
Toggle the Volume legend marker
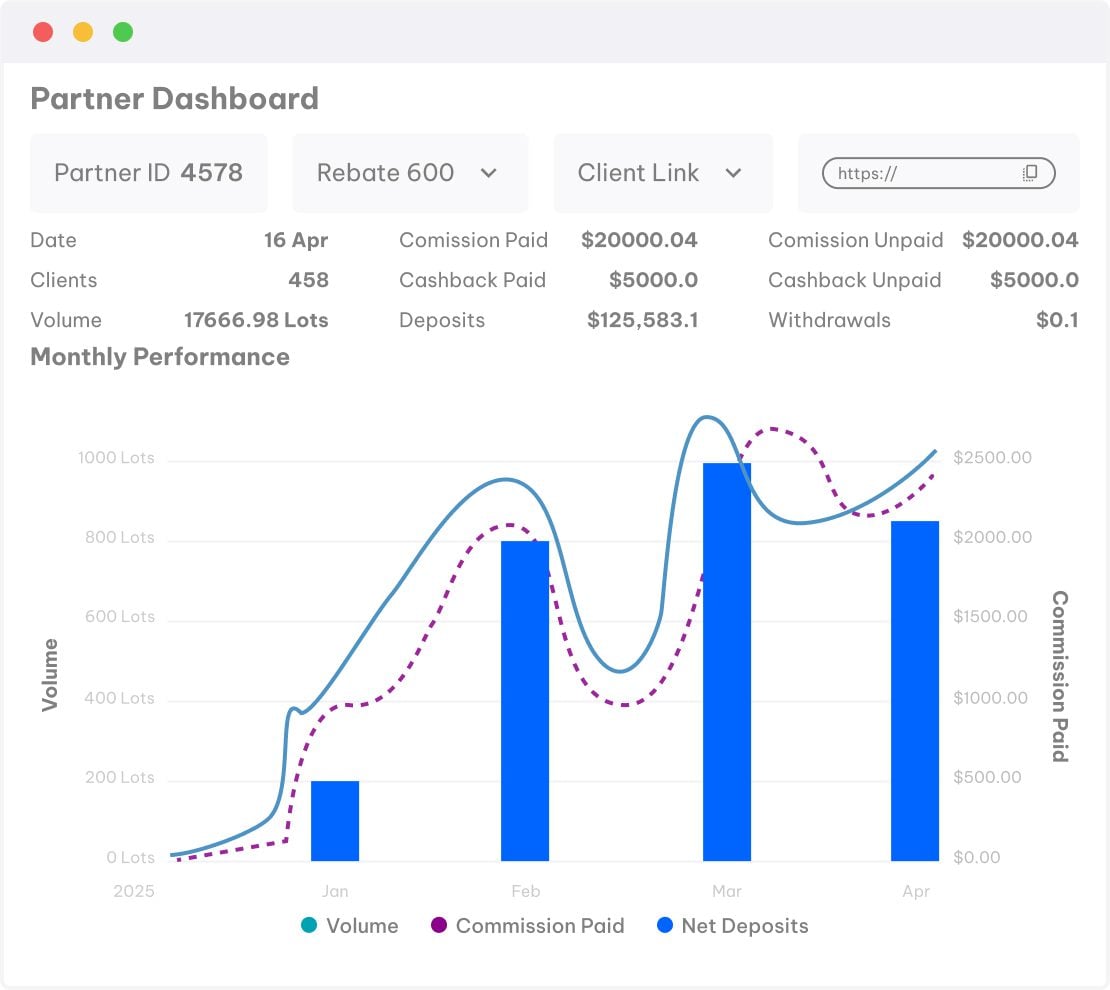point(309,925)
